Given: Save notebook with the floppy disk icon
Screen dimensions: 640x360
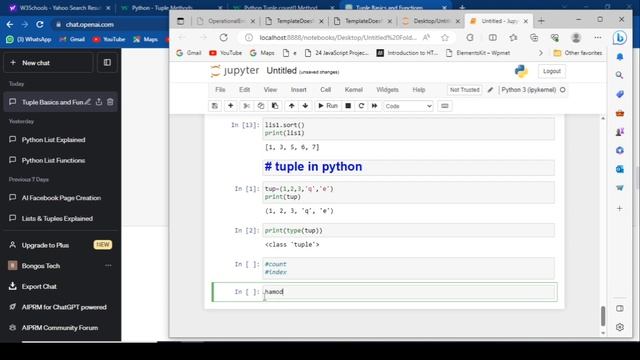Looking at the screenshot, I should [215, 106].
